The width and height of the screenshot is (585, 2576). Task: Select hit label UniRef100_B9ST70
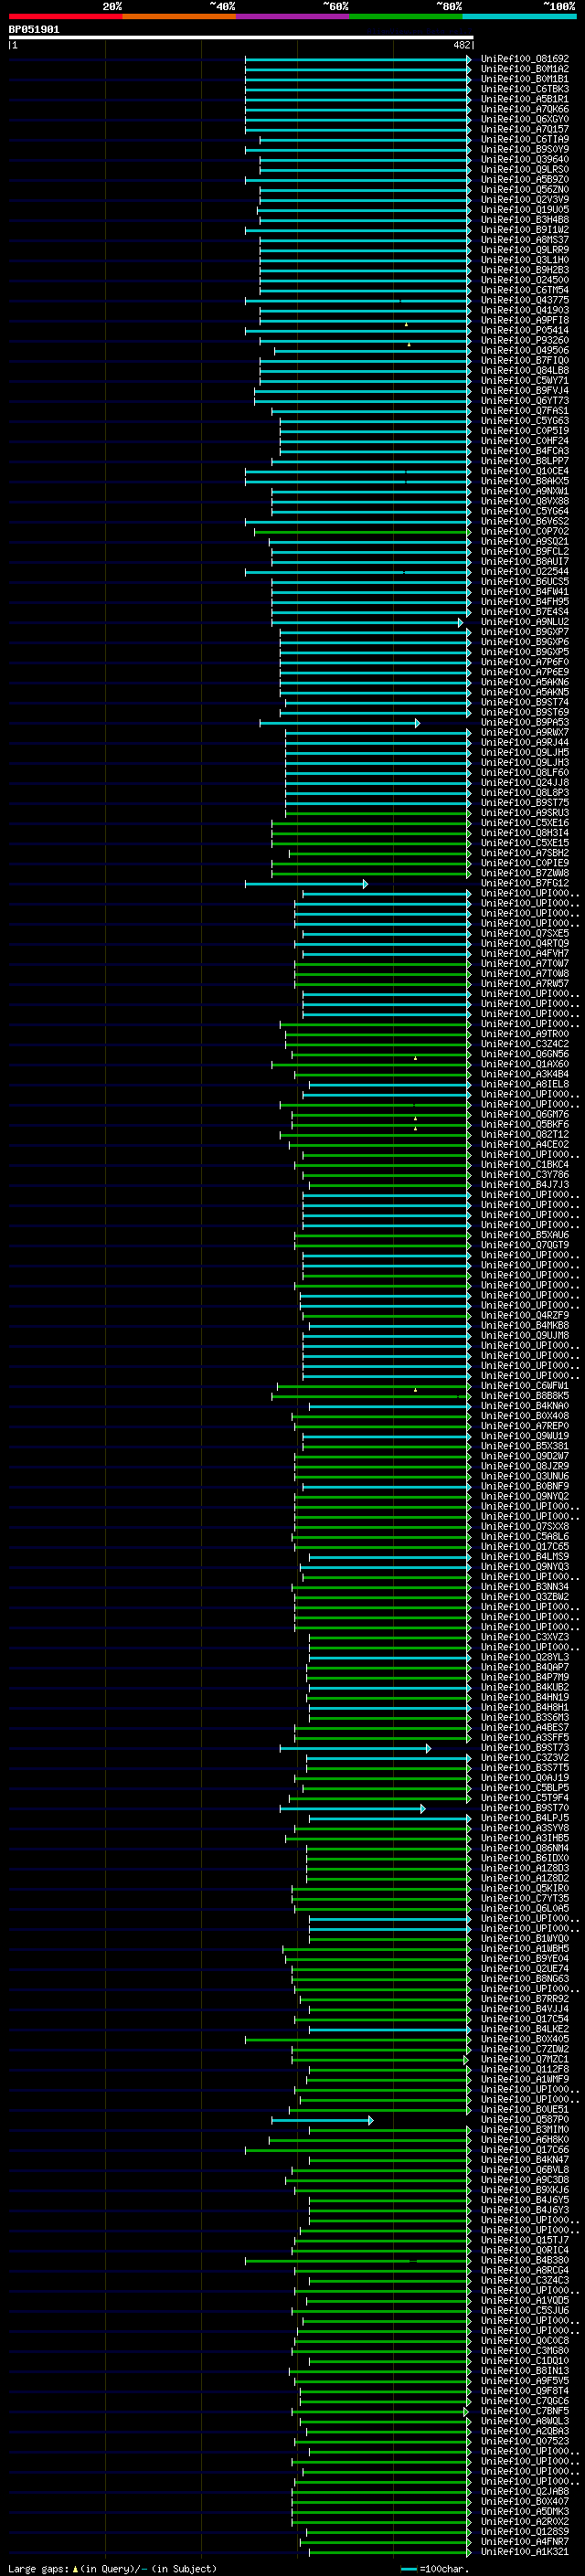pos(524,1808)
